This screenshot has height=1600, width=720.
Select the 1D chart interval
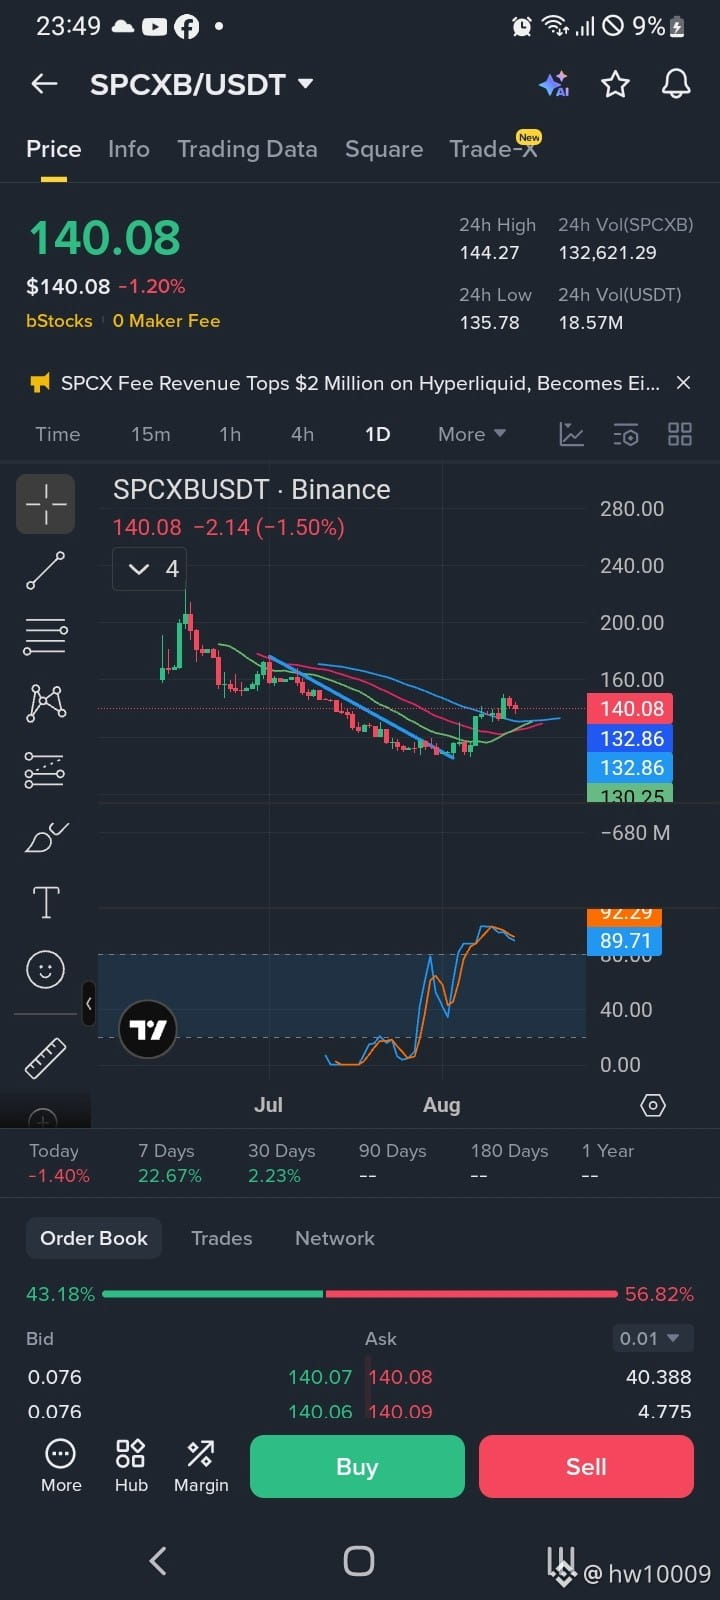pyautogui.click(x=377, y=434)
